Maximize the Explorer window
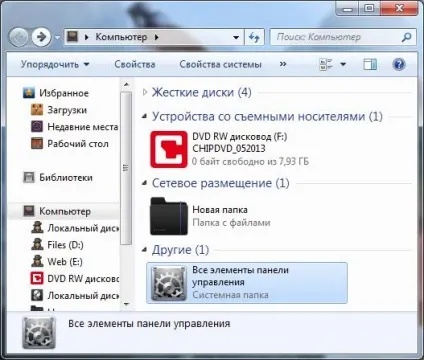This screenshot has height=360, width=424. [x=369, y=8]
